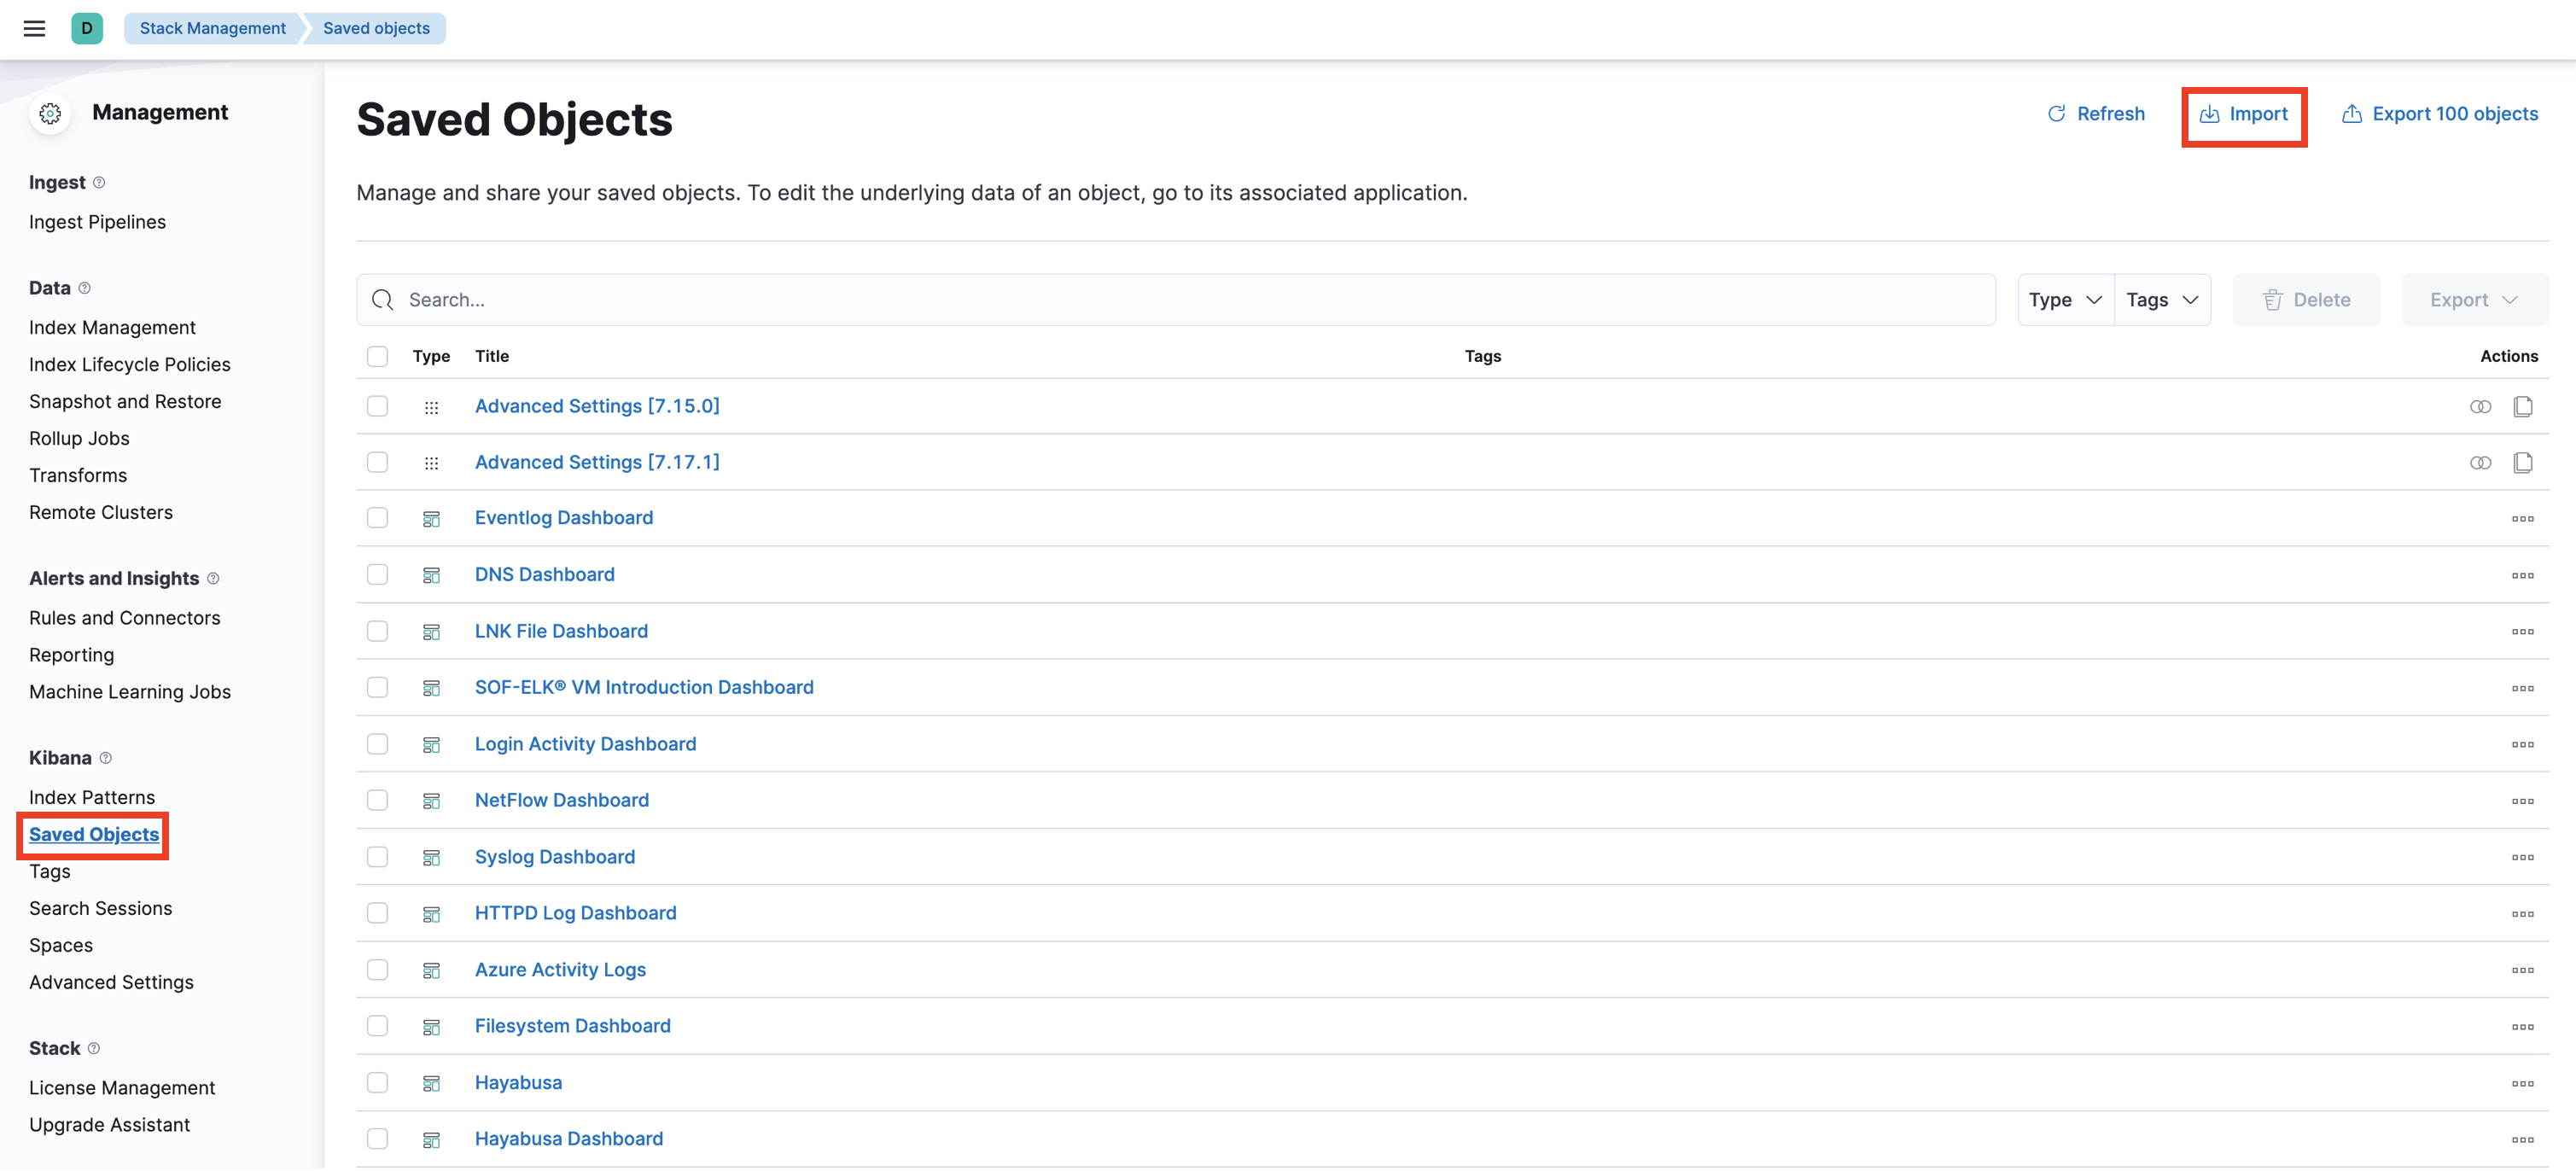Expand the Export dropdown
This screenshot has width=2576, height=1171.
(2474, 299)
